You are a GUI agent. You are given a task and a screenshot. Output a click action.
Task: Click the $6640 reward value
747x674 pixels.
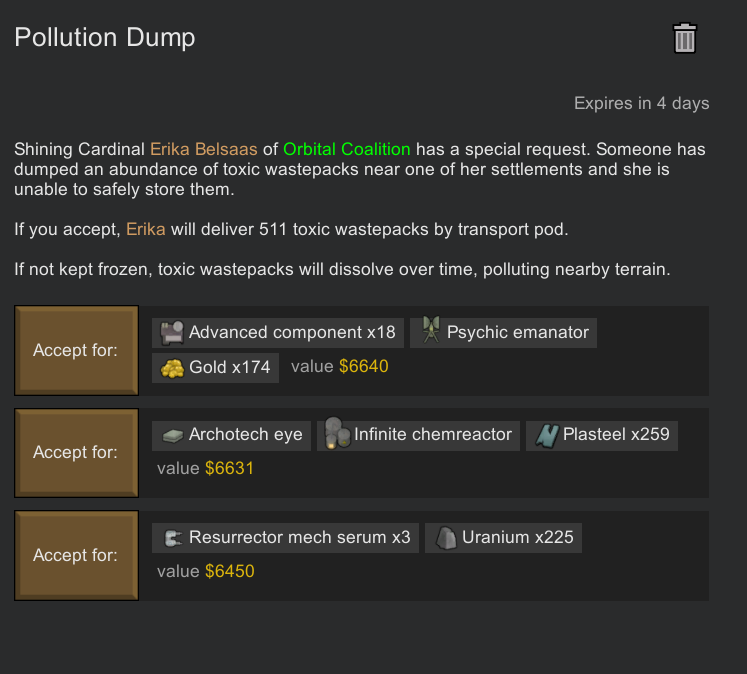364,366
